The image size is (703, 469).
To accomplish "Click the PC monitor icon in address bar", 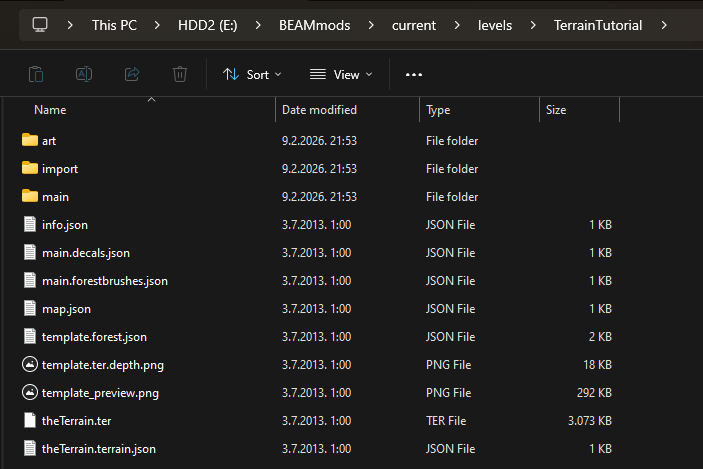I will point(40,25).
